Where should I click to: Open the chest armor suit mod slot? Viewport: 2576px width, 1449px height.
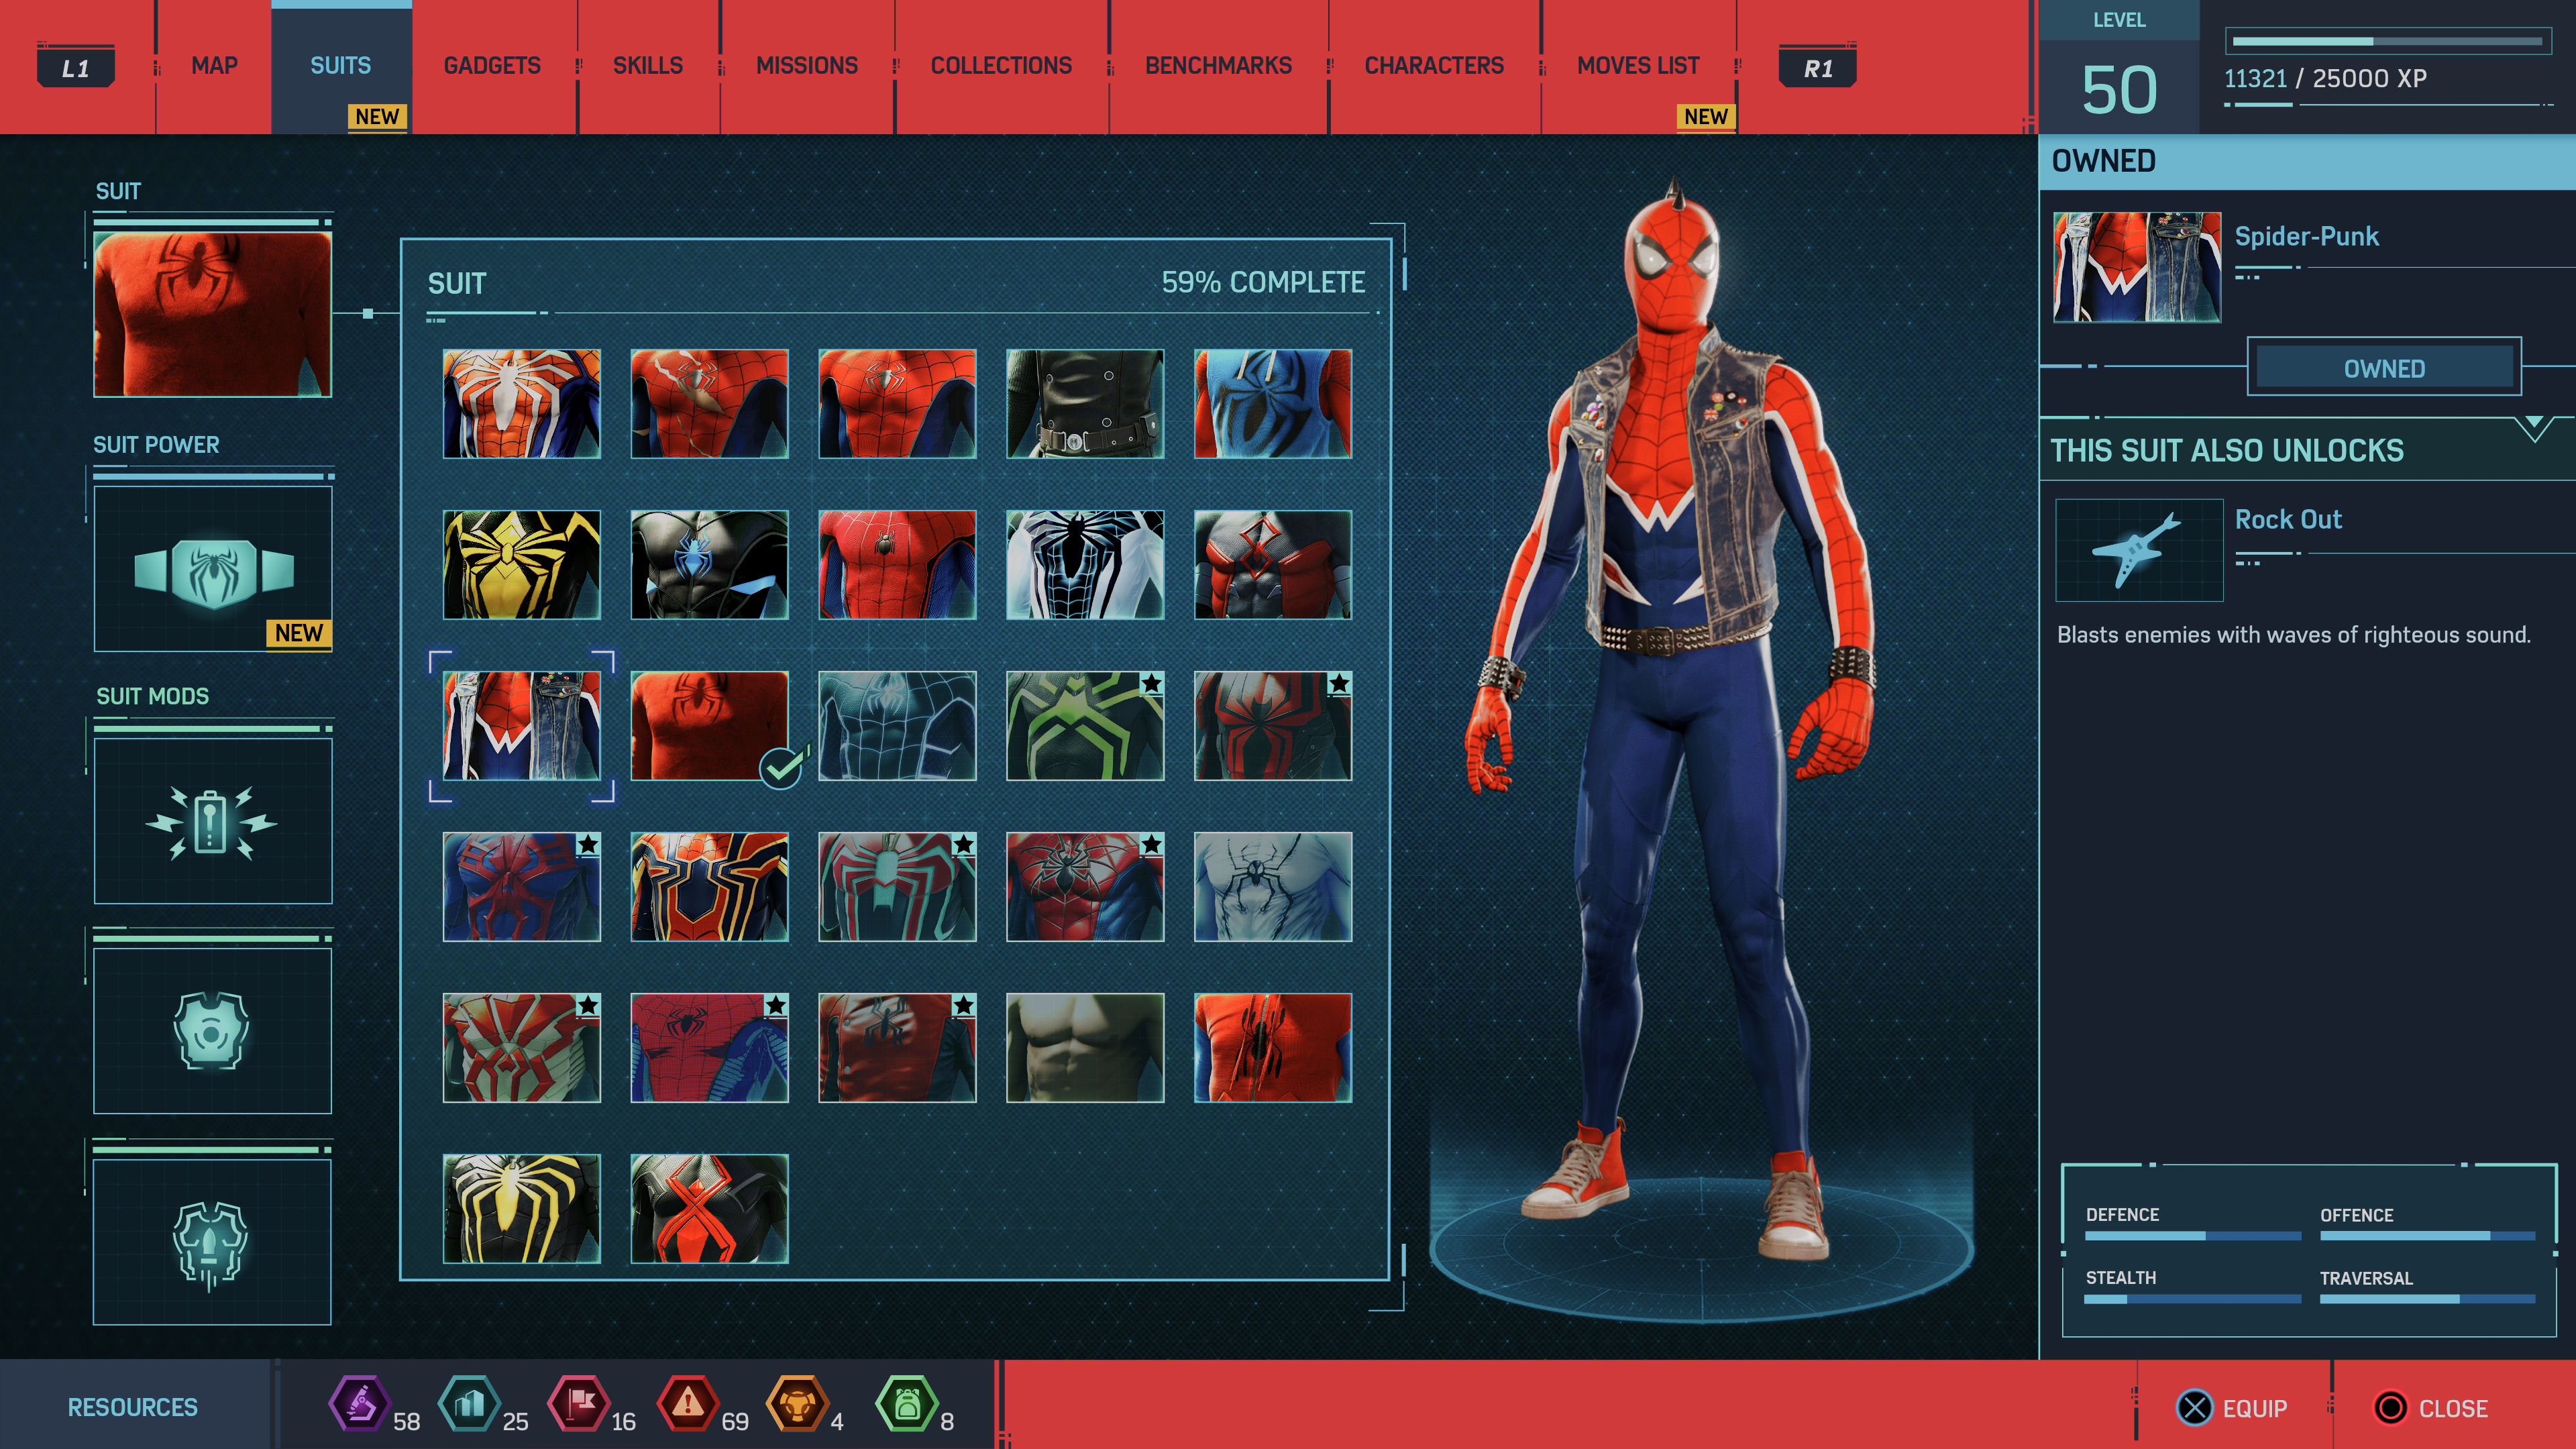[x=213, y=1031]
